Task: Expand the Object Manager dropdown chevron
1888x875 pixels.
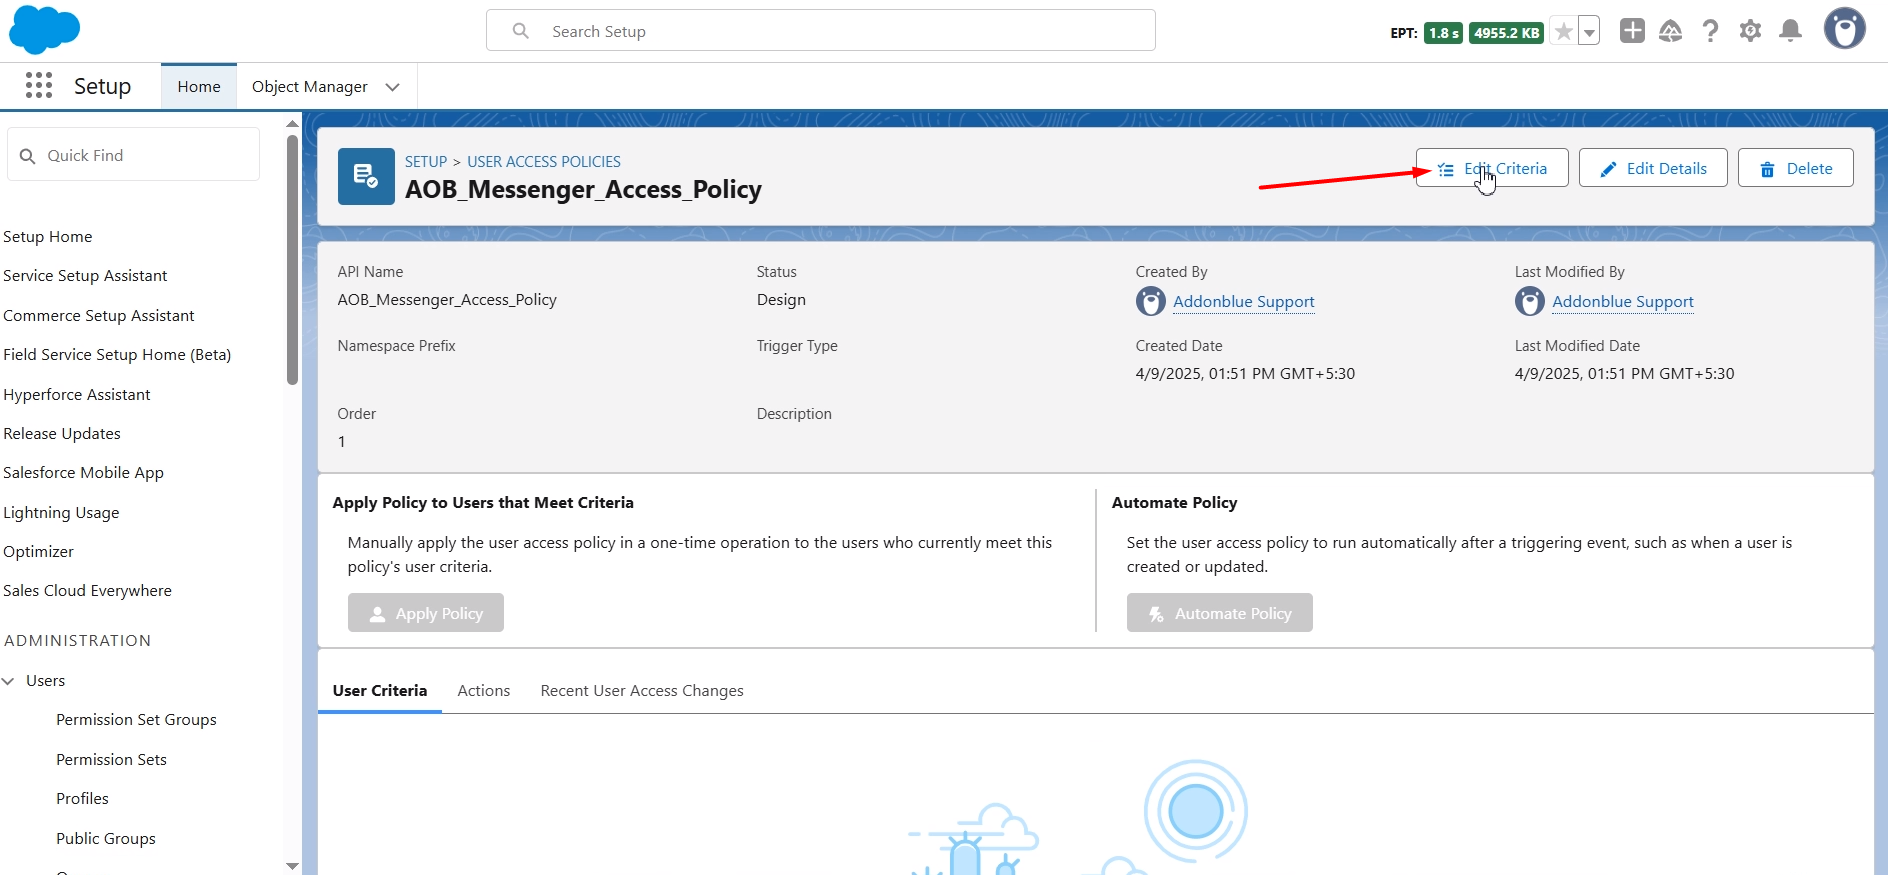Action: (393, 87)
